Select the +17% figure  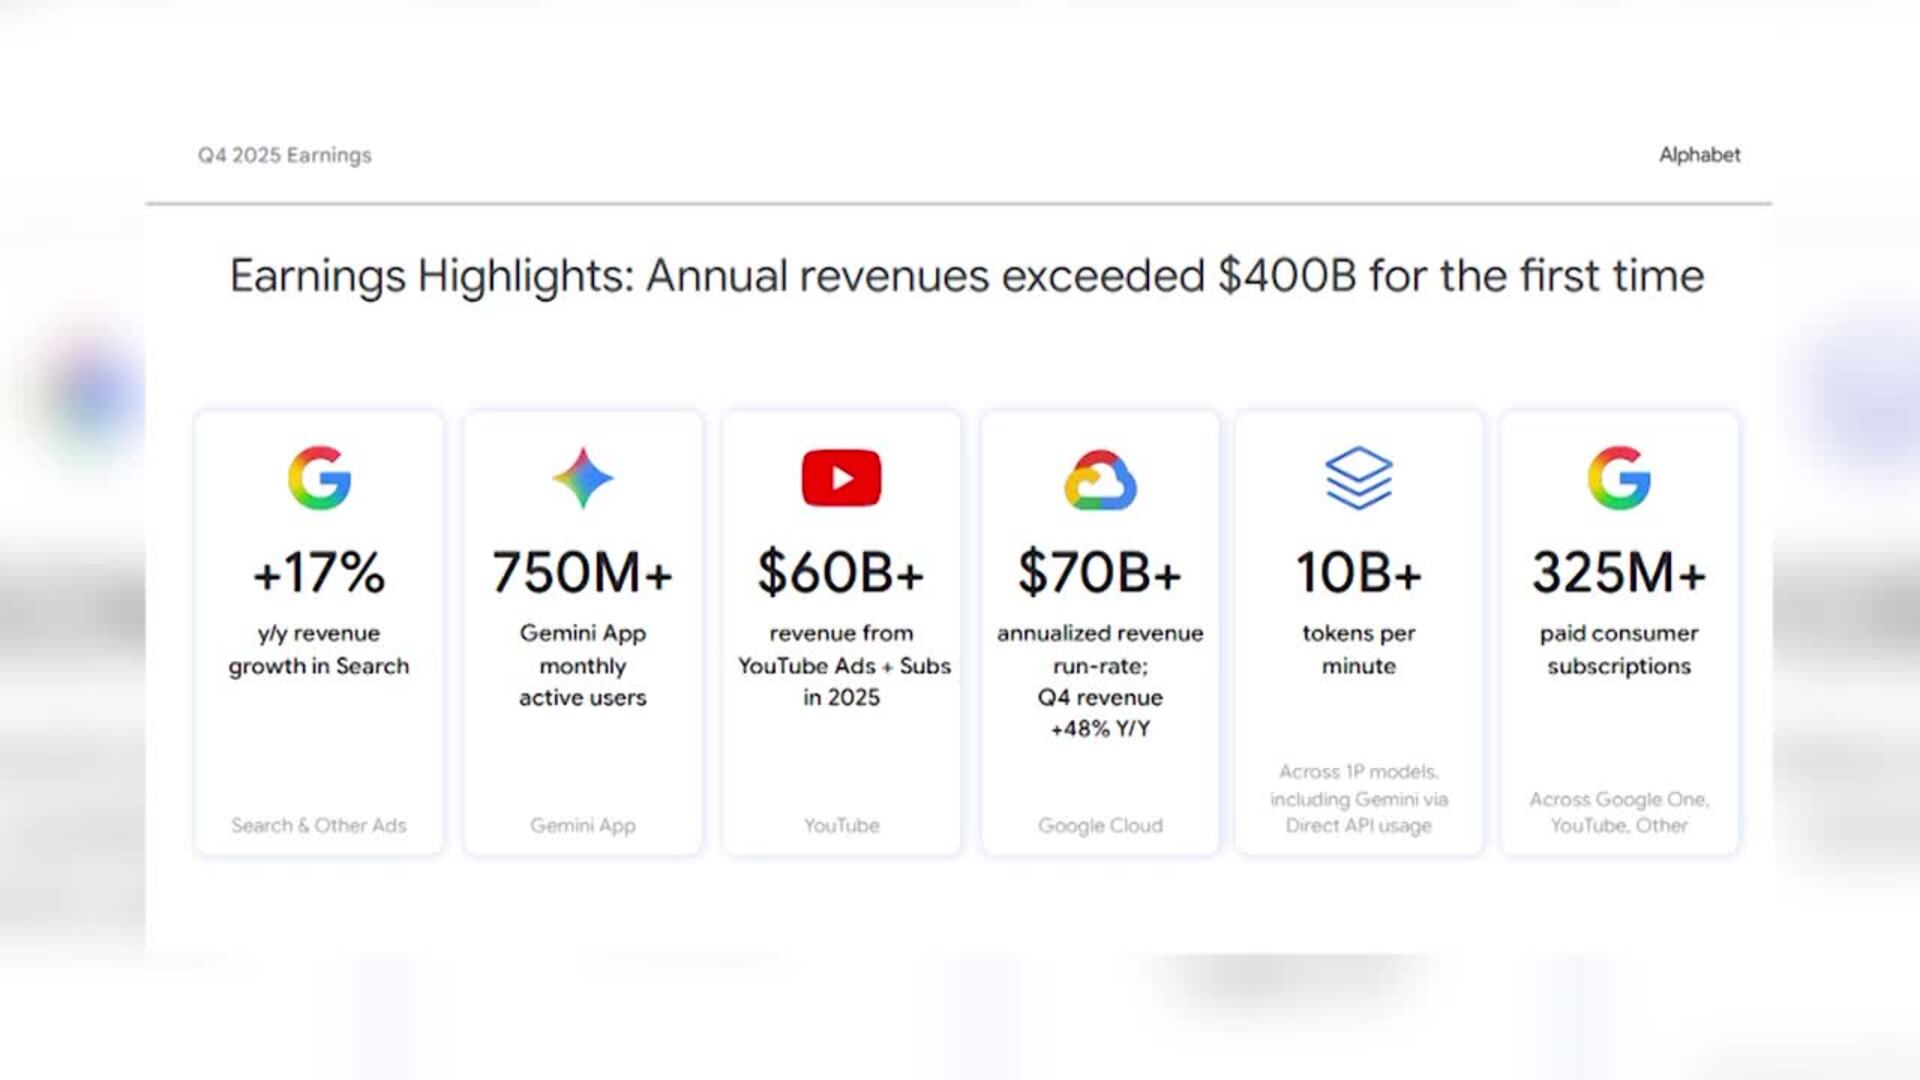[319, 573]
